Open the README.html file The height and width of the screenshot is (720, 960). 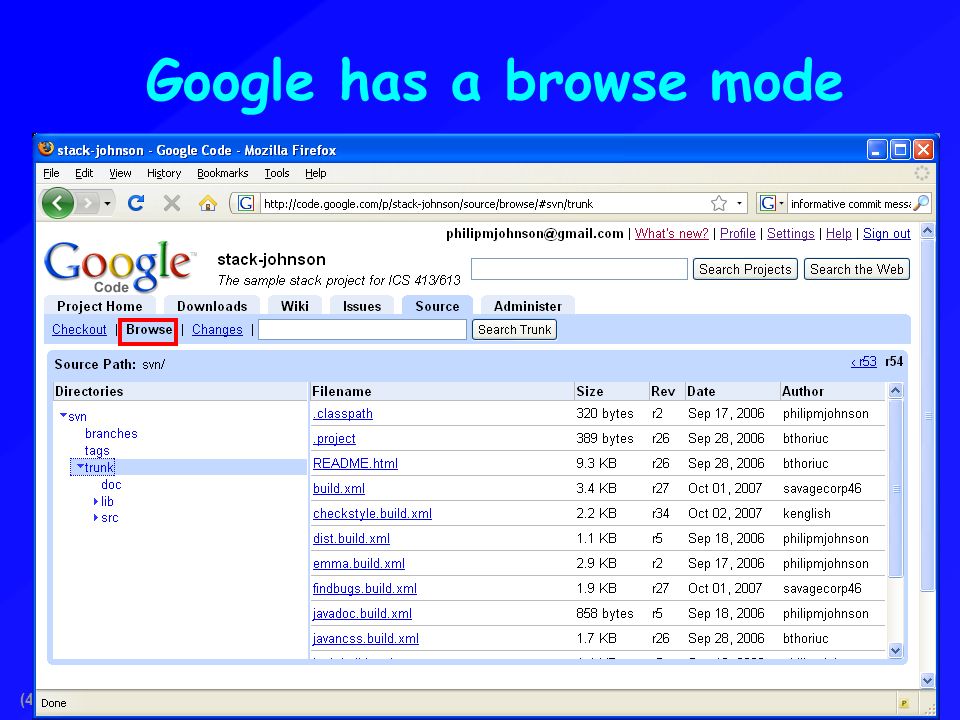[x=355, y=463]
